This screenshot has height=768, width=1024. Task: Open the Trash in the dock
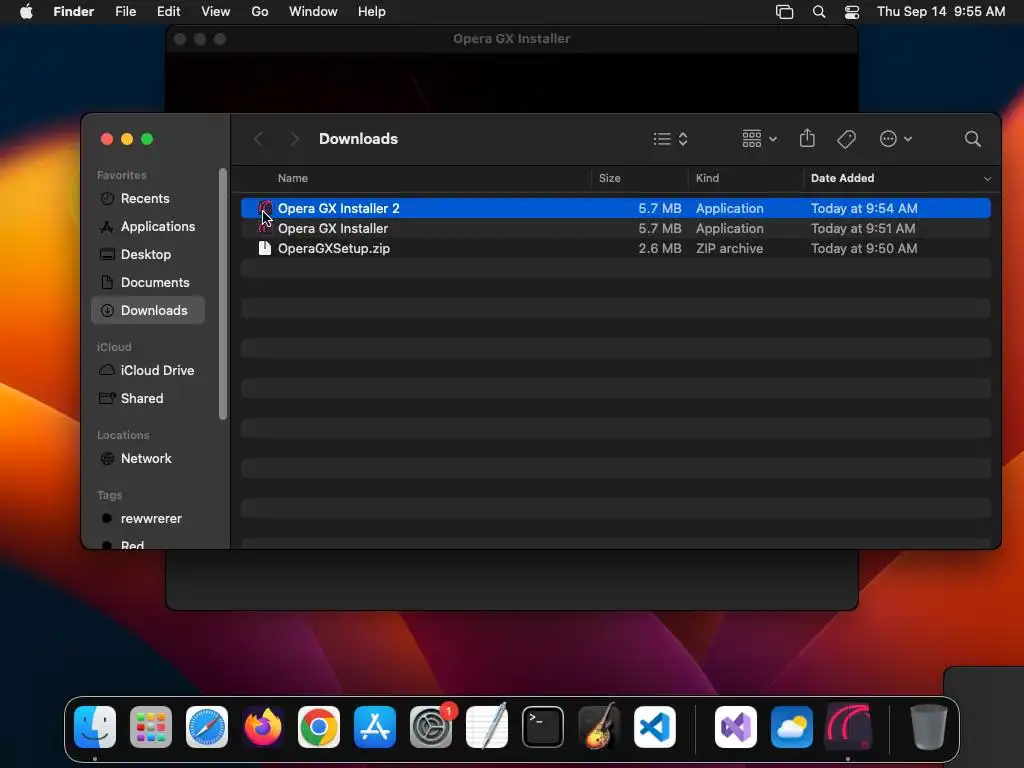929,727
